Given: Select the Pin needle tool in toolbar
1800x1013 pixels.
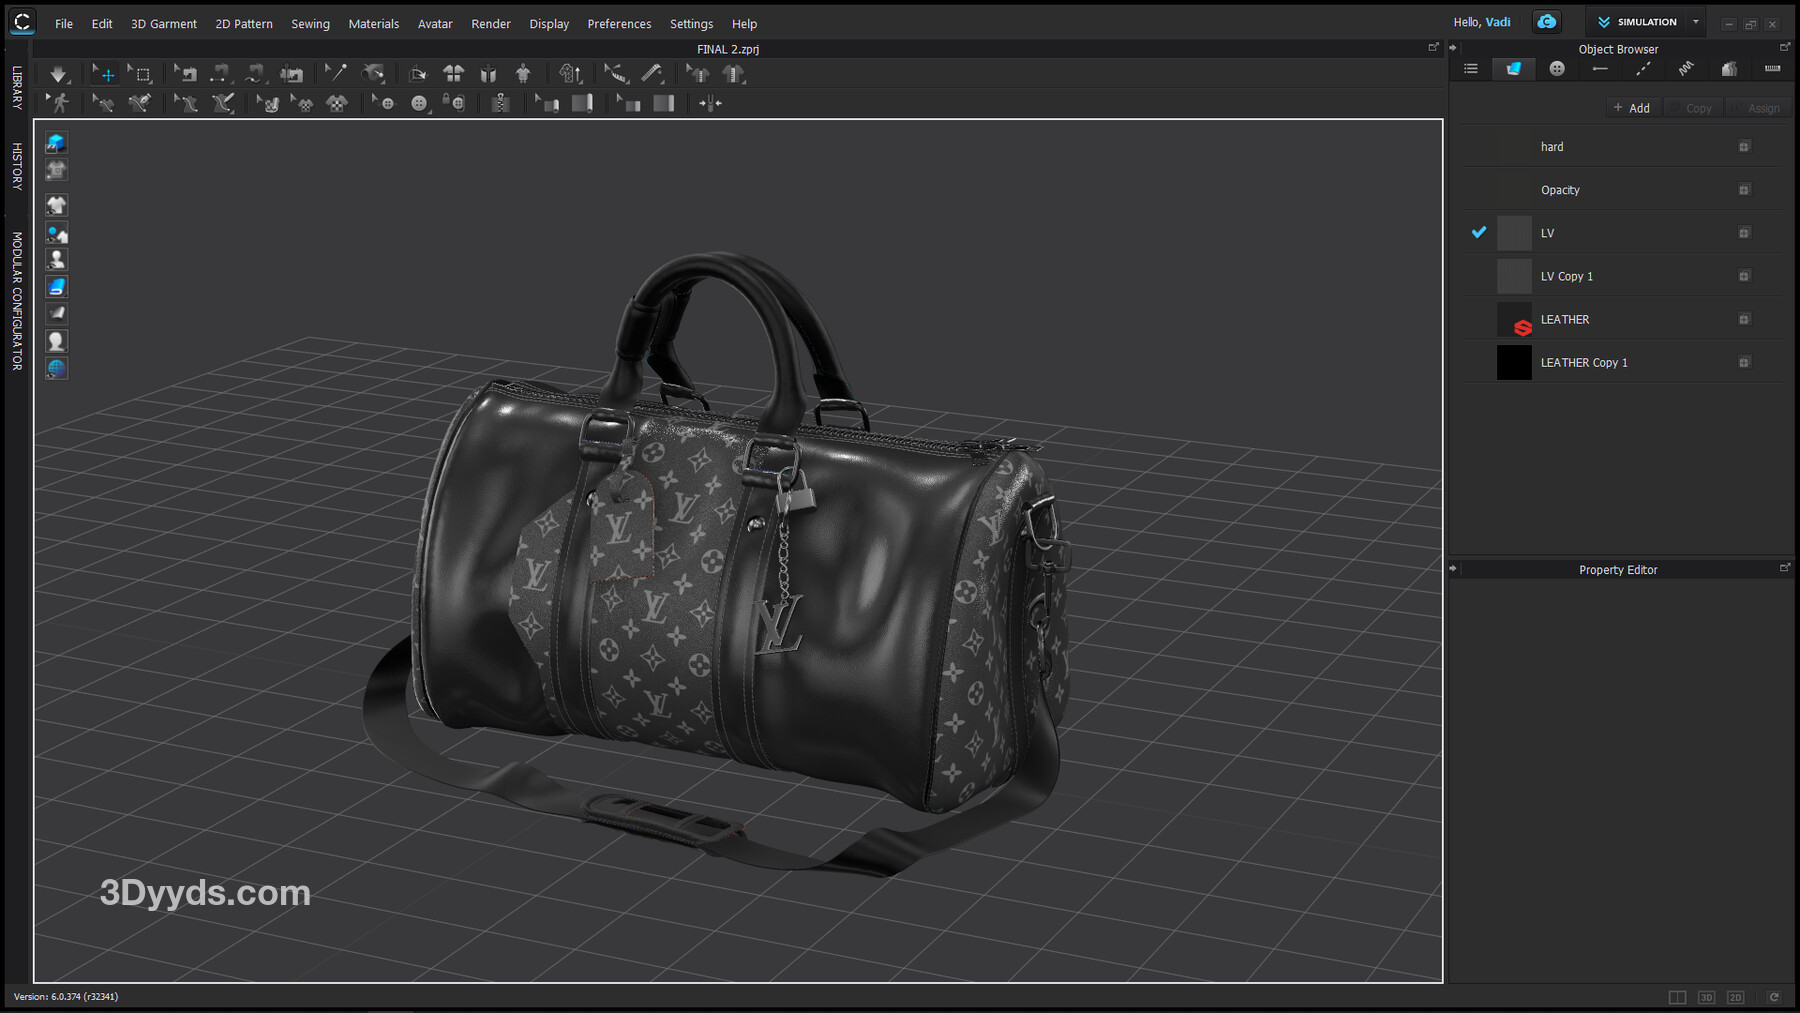Looking at the screenshot, I should click(335, 73).
